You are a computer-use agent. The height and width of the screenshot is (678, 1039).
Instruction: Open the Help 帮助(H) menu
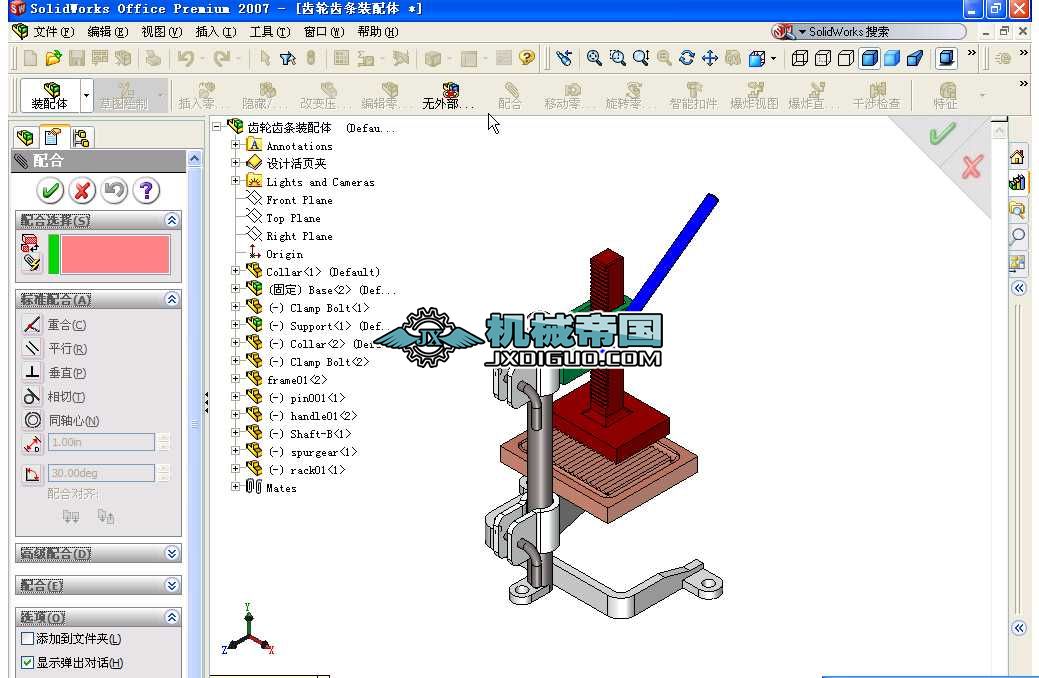pyautogui.click(x=378, y=32)
